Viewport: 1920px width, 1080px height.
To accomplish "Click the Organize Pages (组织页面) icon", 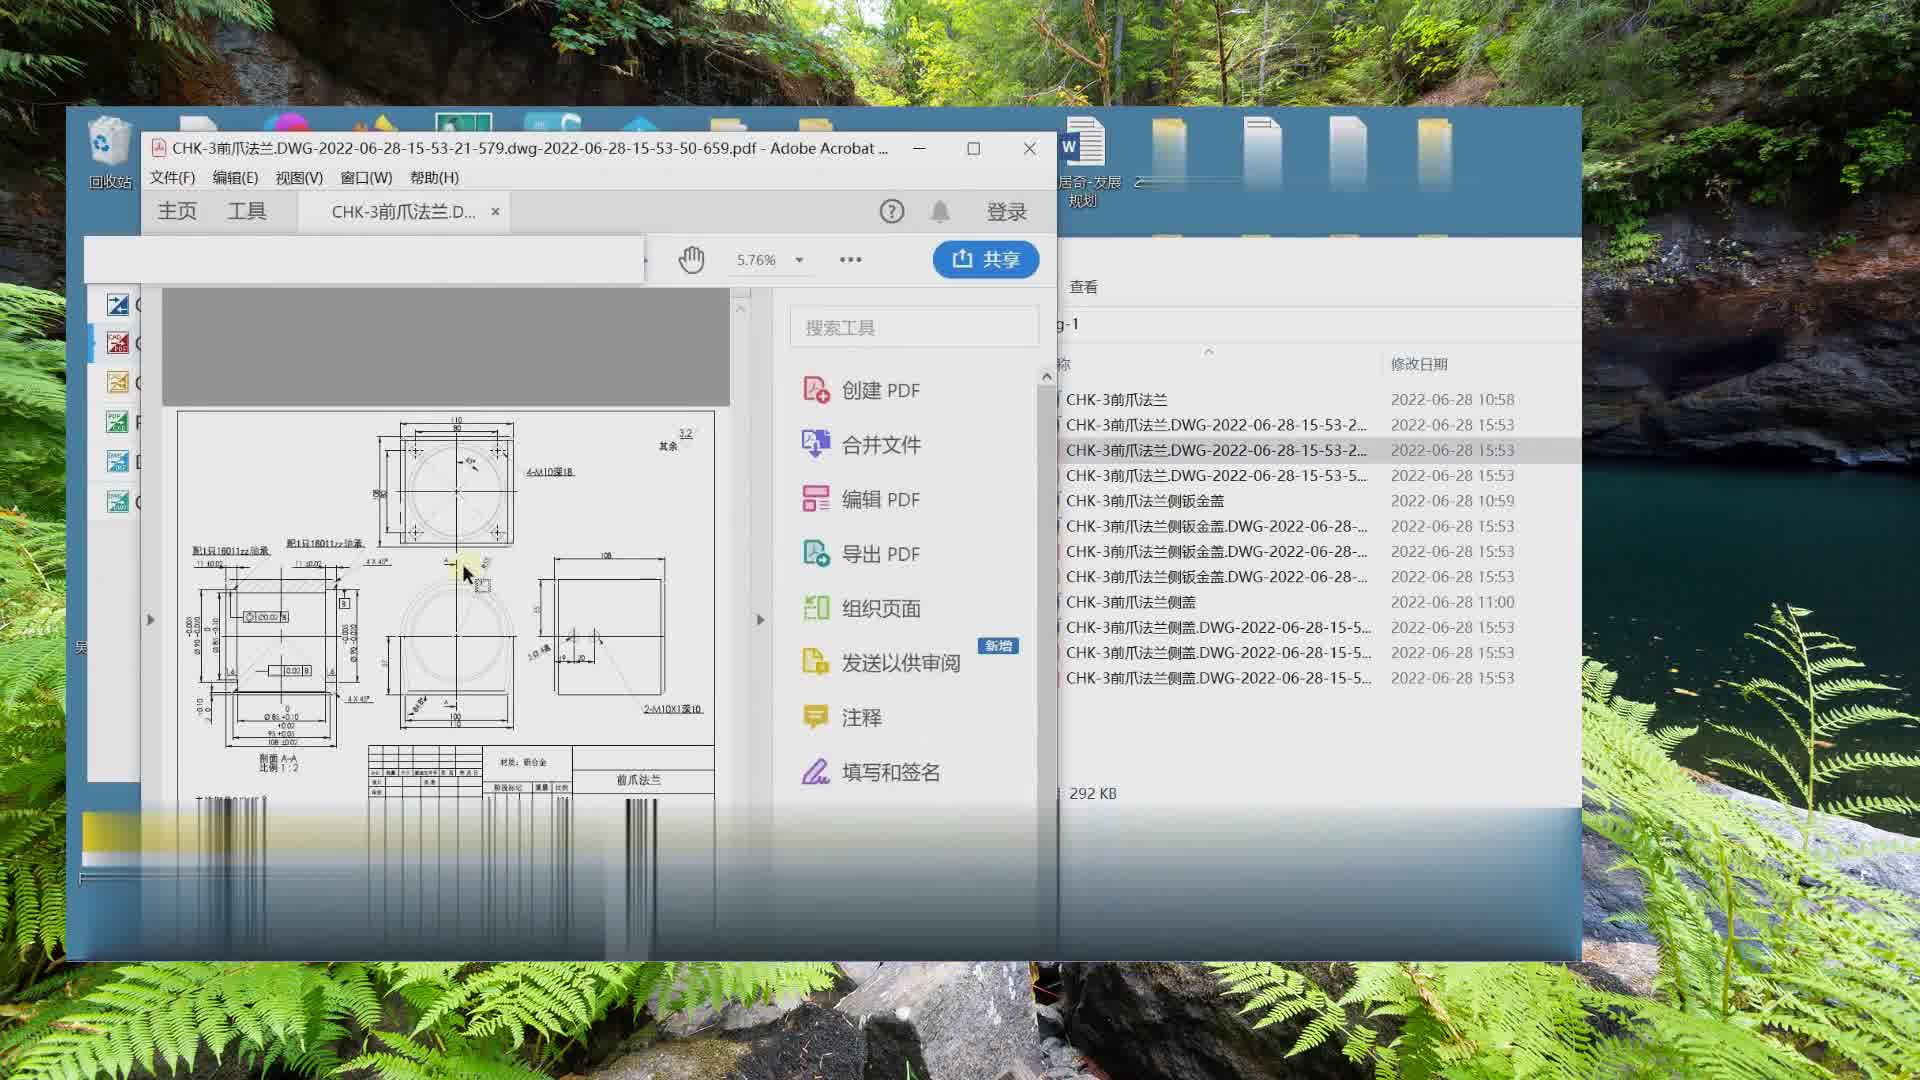I will 816,608.
